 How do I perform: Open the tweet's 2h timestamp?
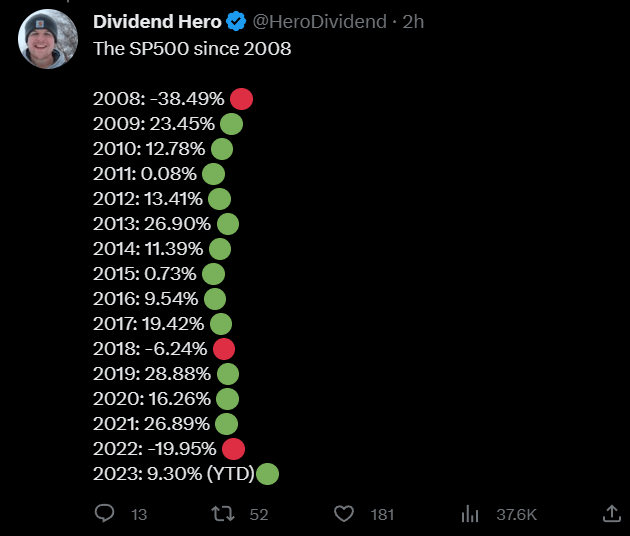413,22
